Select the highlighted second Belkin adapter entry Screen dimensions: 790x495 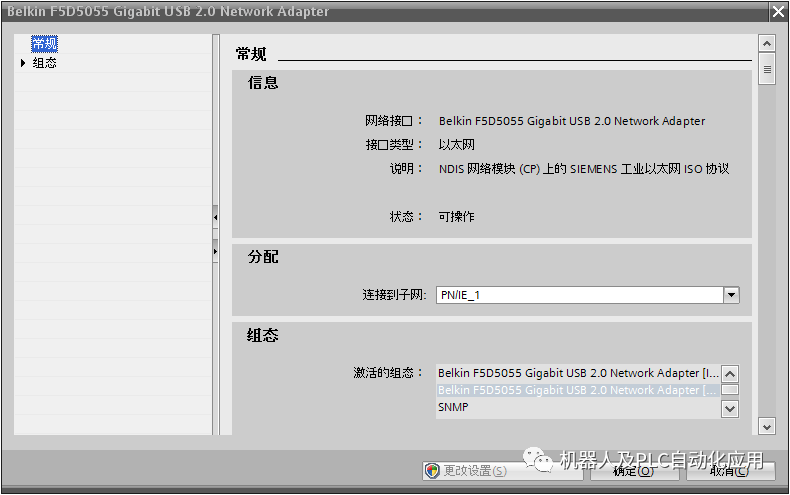(x=578, y=390)
